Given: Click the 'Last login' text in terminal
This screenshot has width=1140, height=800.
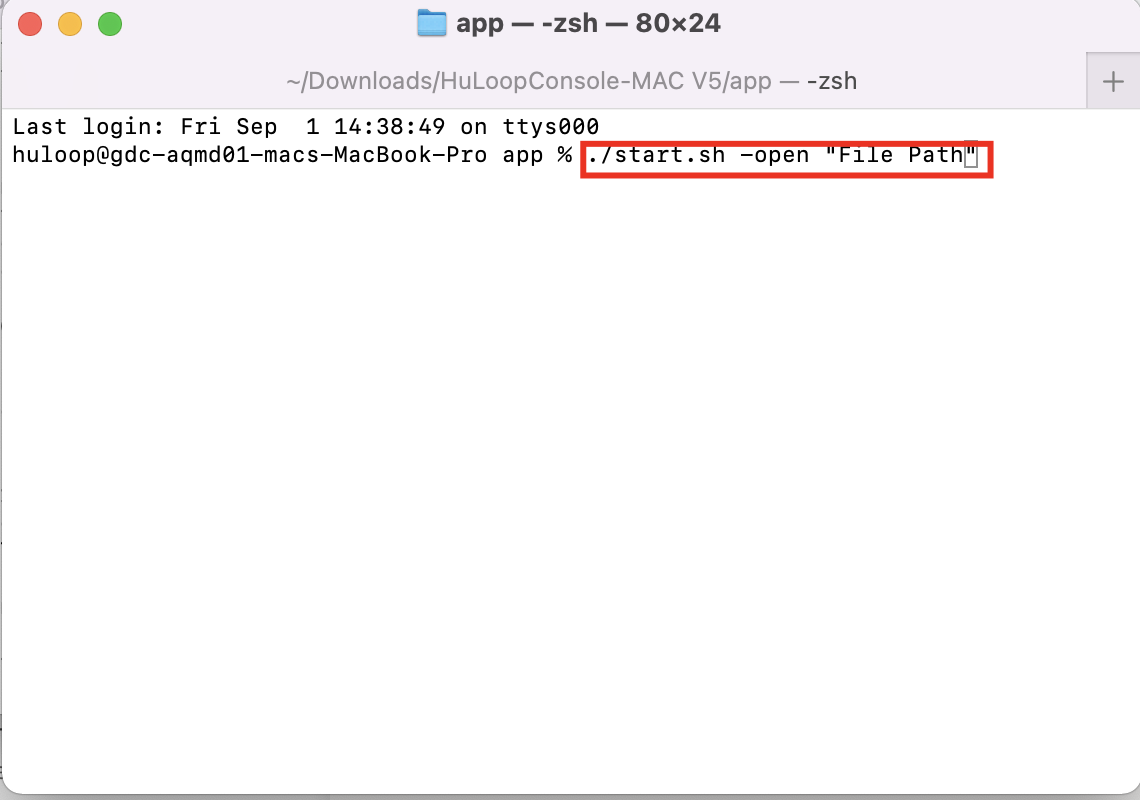Looking at the screenshot, I should coord(82,127).
